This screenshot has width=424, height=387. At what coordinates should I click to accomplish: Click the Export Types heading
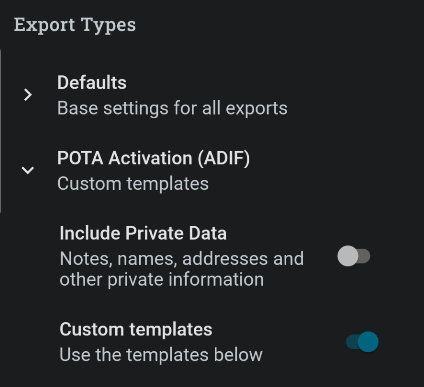[75, 25]
